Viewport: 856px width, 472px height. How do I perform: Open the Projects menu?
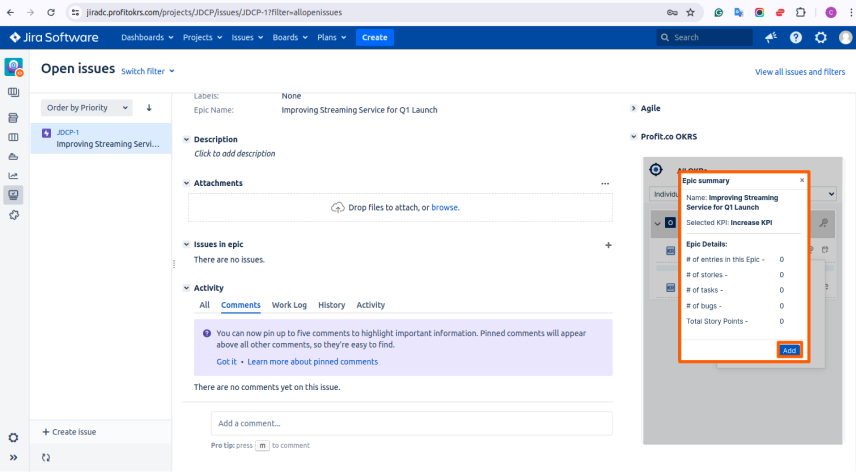[x=202, y=37]
